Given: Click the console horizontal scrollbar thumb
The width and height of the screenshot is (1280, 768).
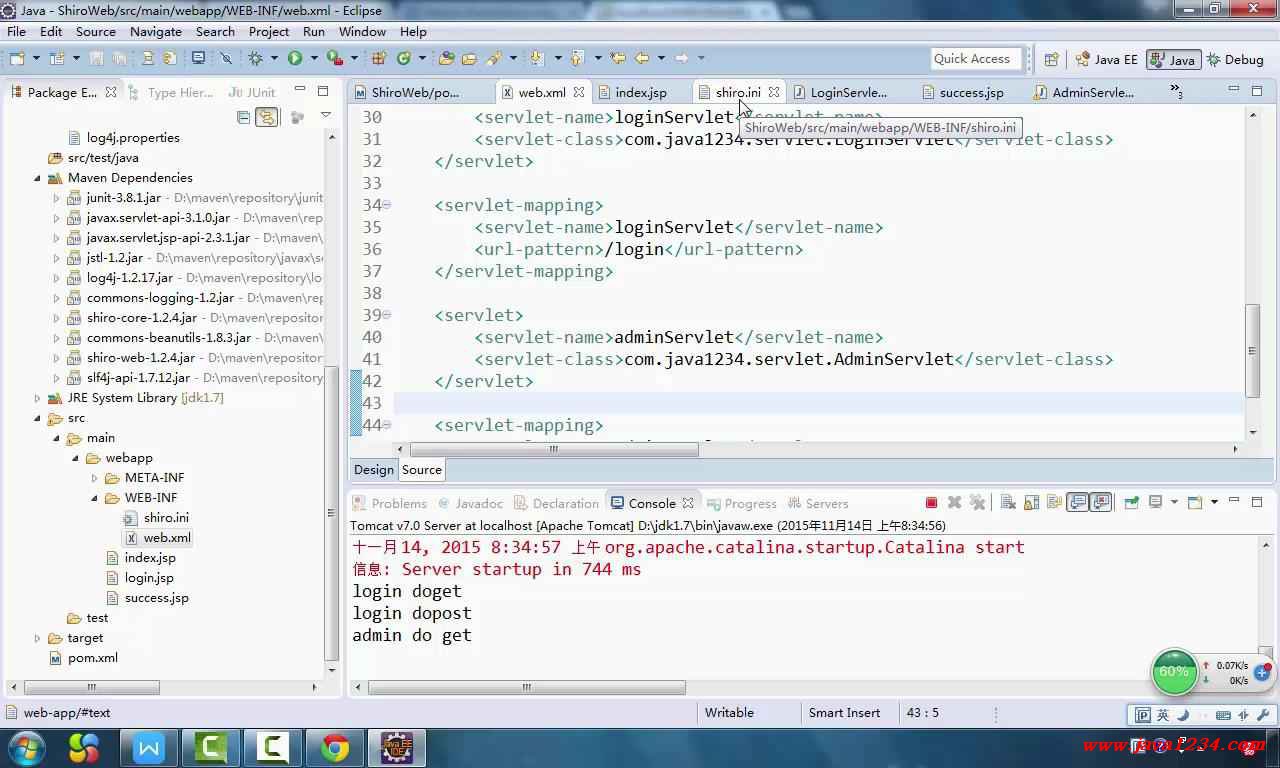Looking at the screenshot, I should (x=527, y=687).
